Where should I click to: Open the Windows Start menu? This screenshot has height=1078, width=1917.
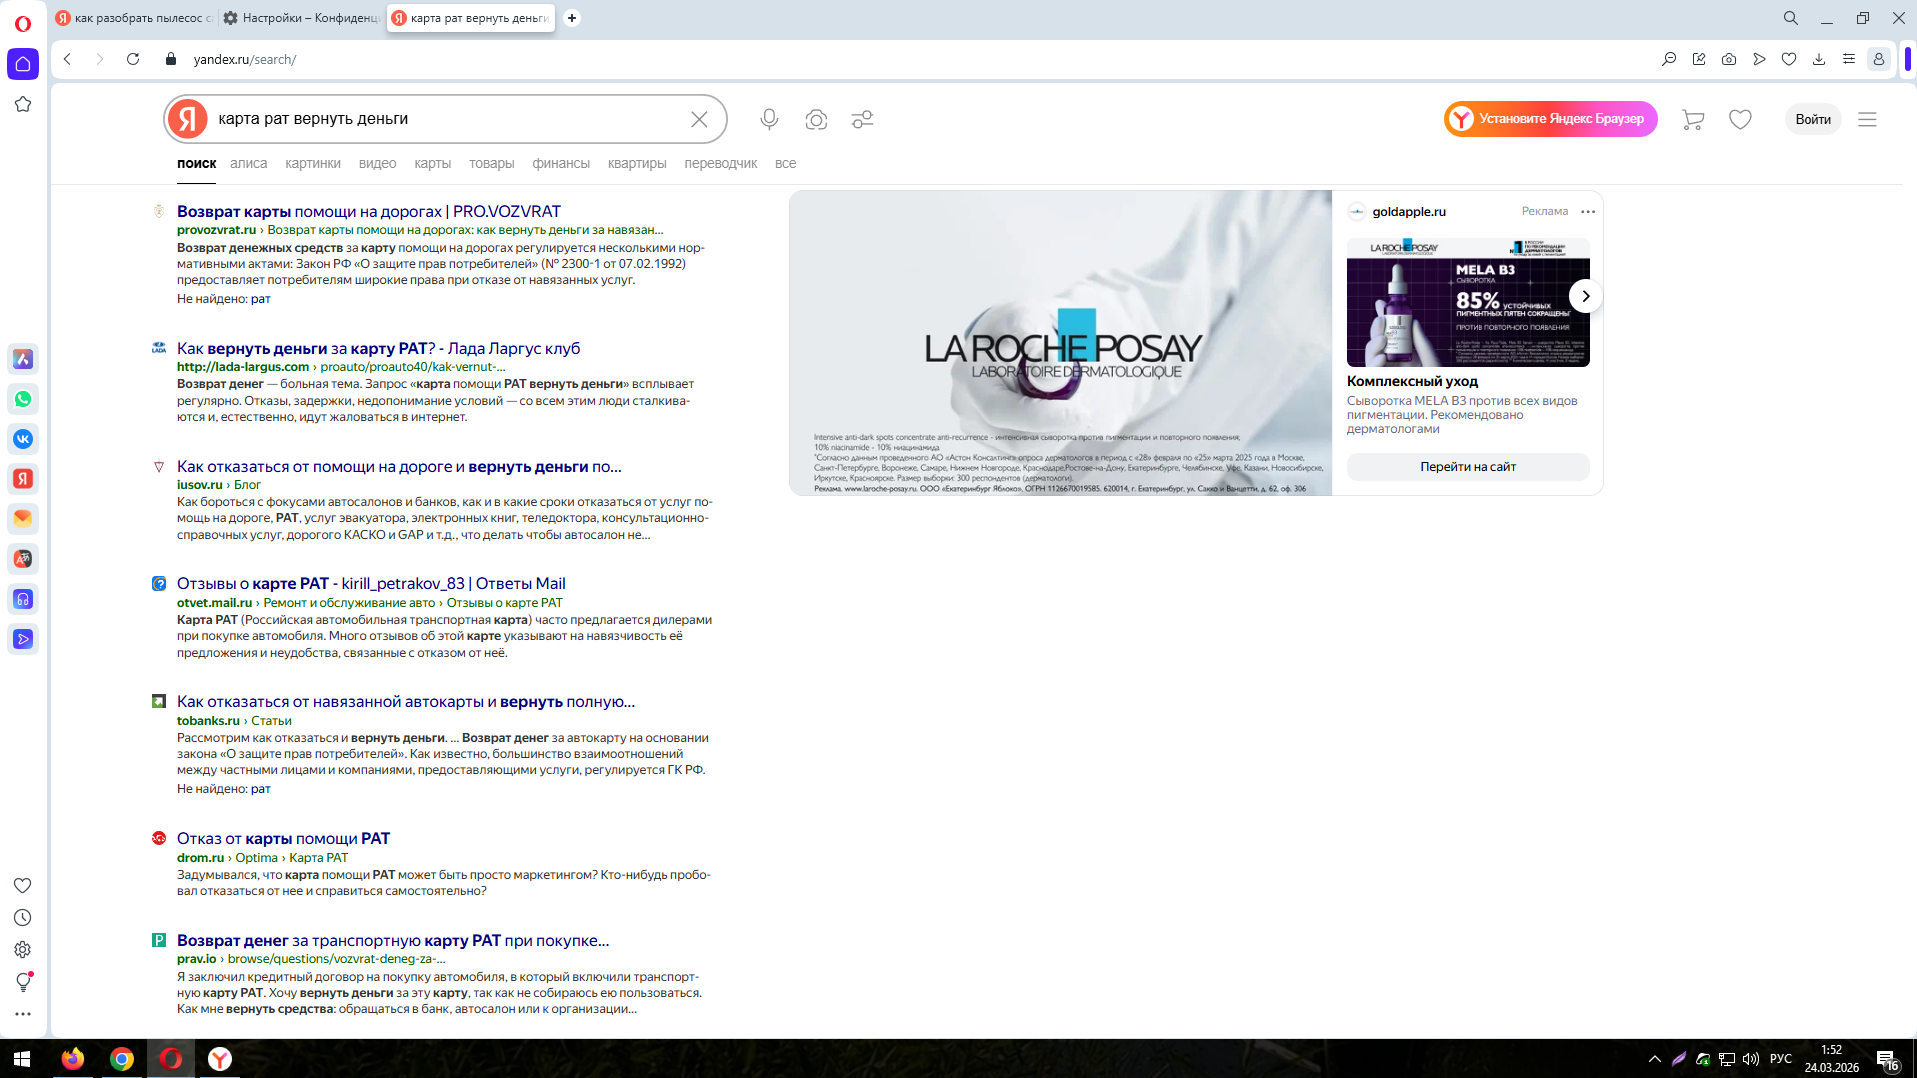coord(23,1059)
